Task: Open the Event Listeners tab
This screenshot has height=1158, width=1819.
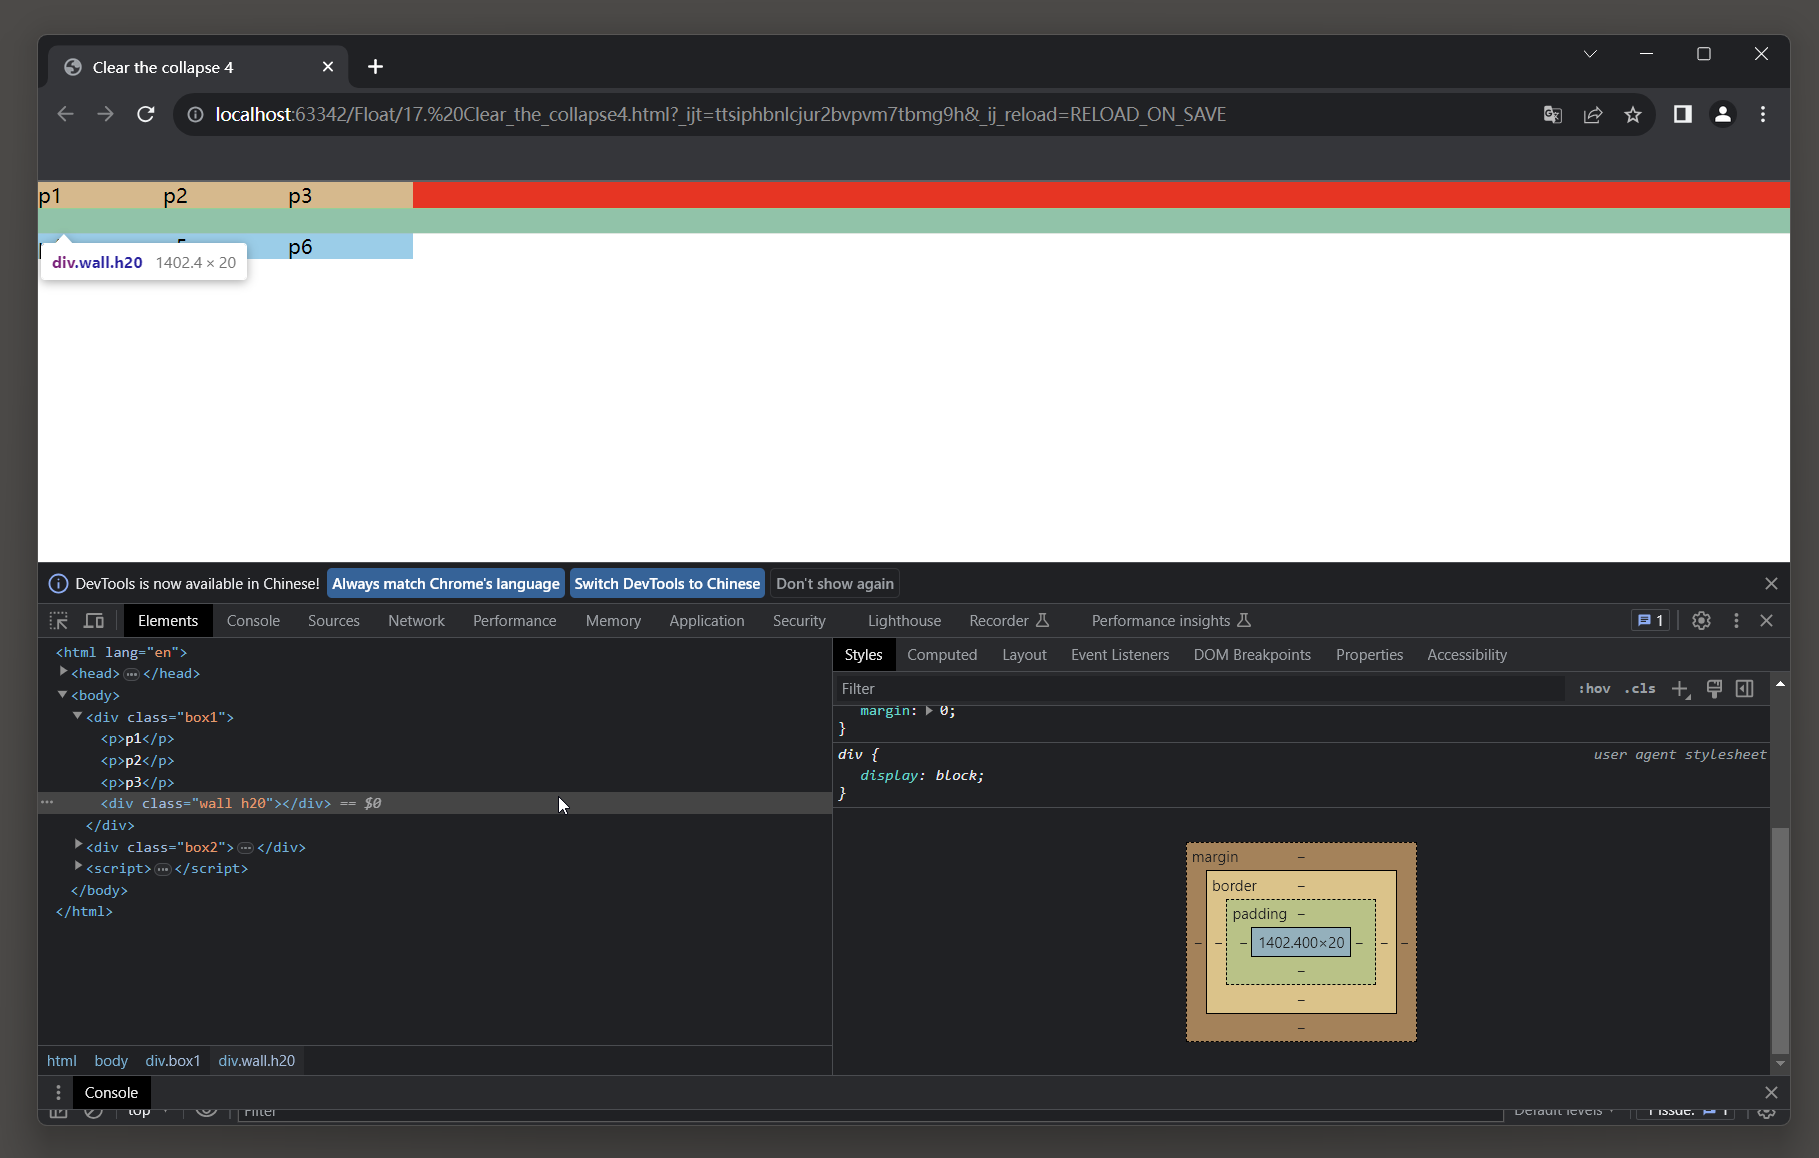Action: 1119,655
